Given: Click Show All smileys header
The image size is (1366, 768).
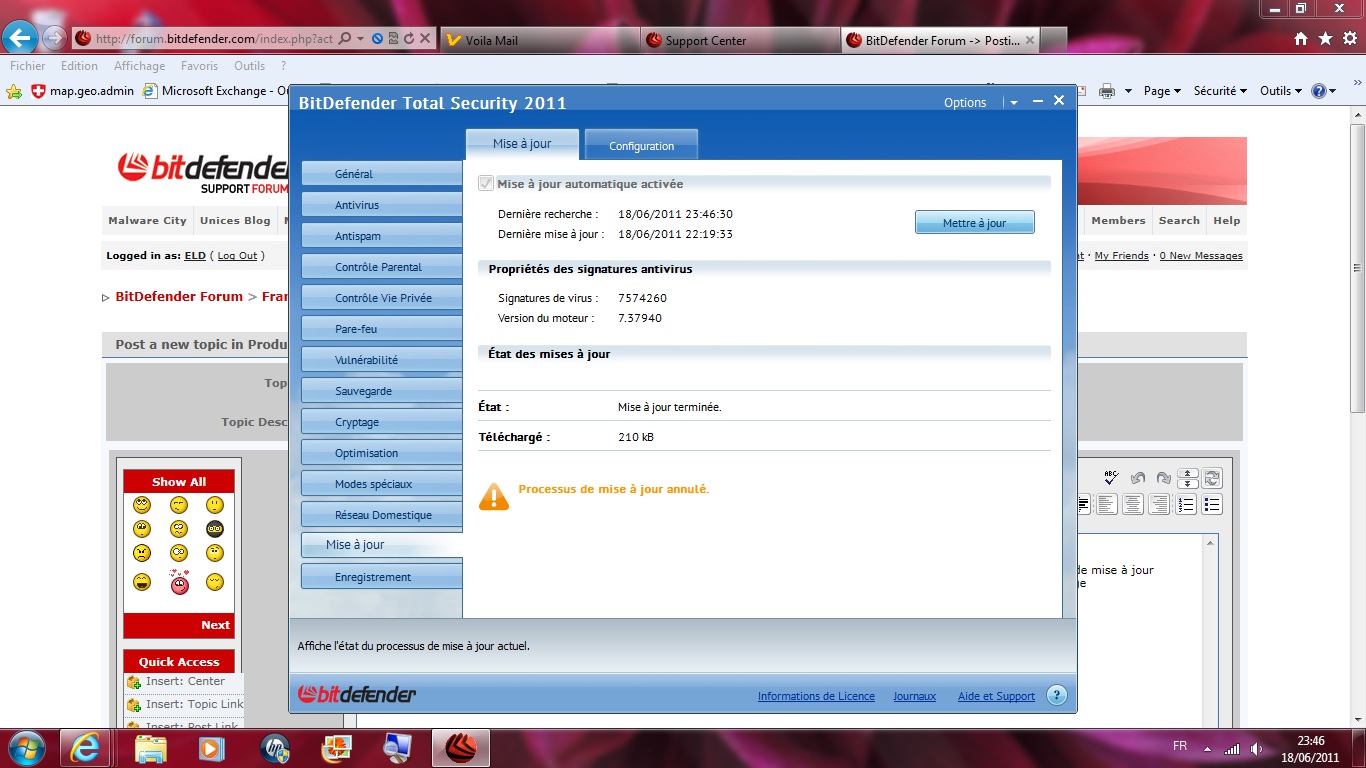Looking at the screenshot, I should point(179,481).
